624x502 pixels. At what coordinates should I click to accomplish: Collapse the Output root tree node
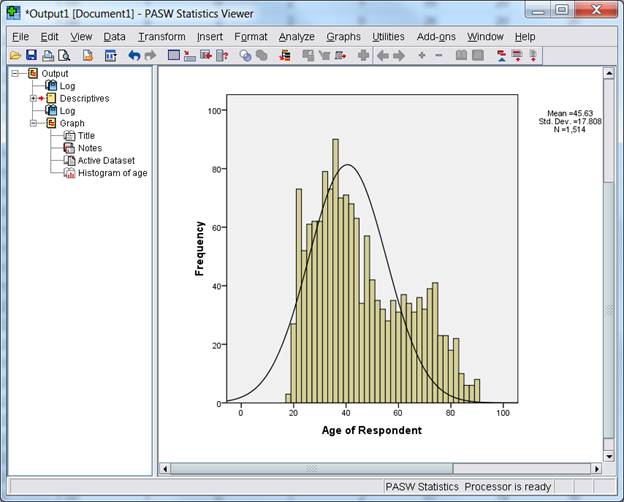coord(15,73)
